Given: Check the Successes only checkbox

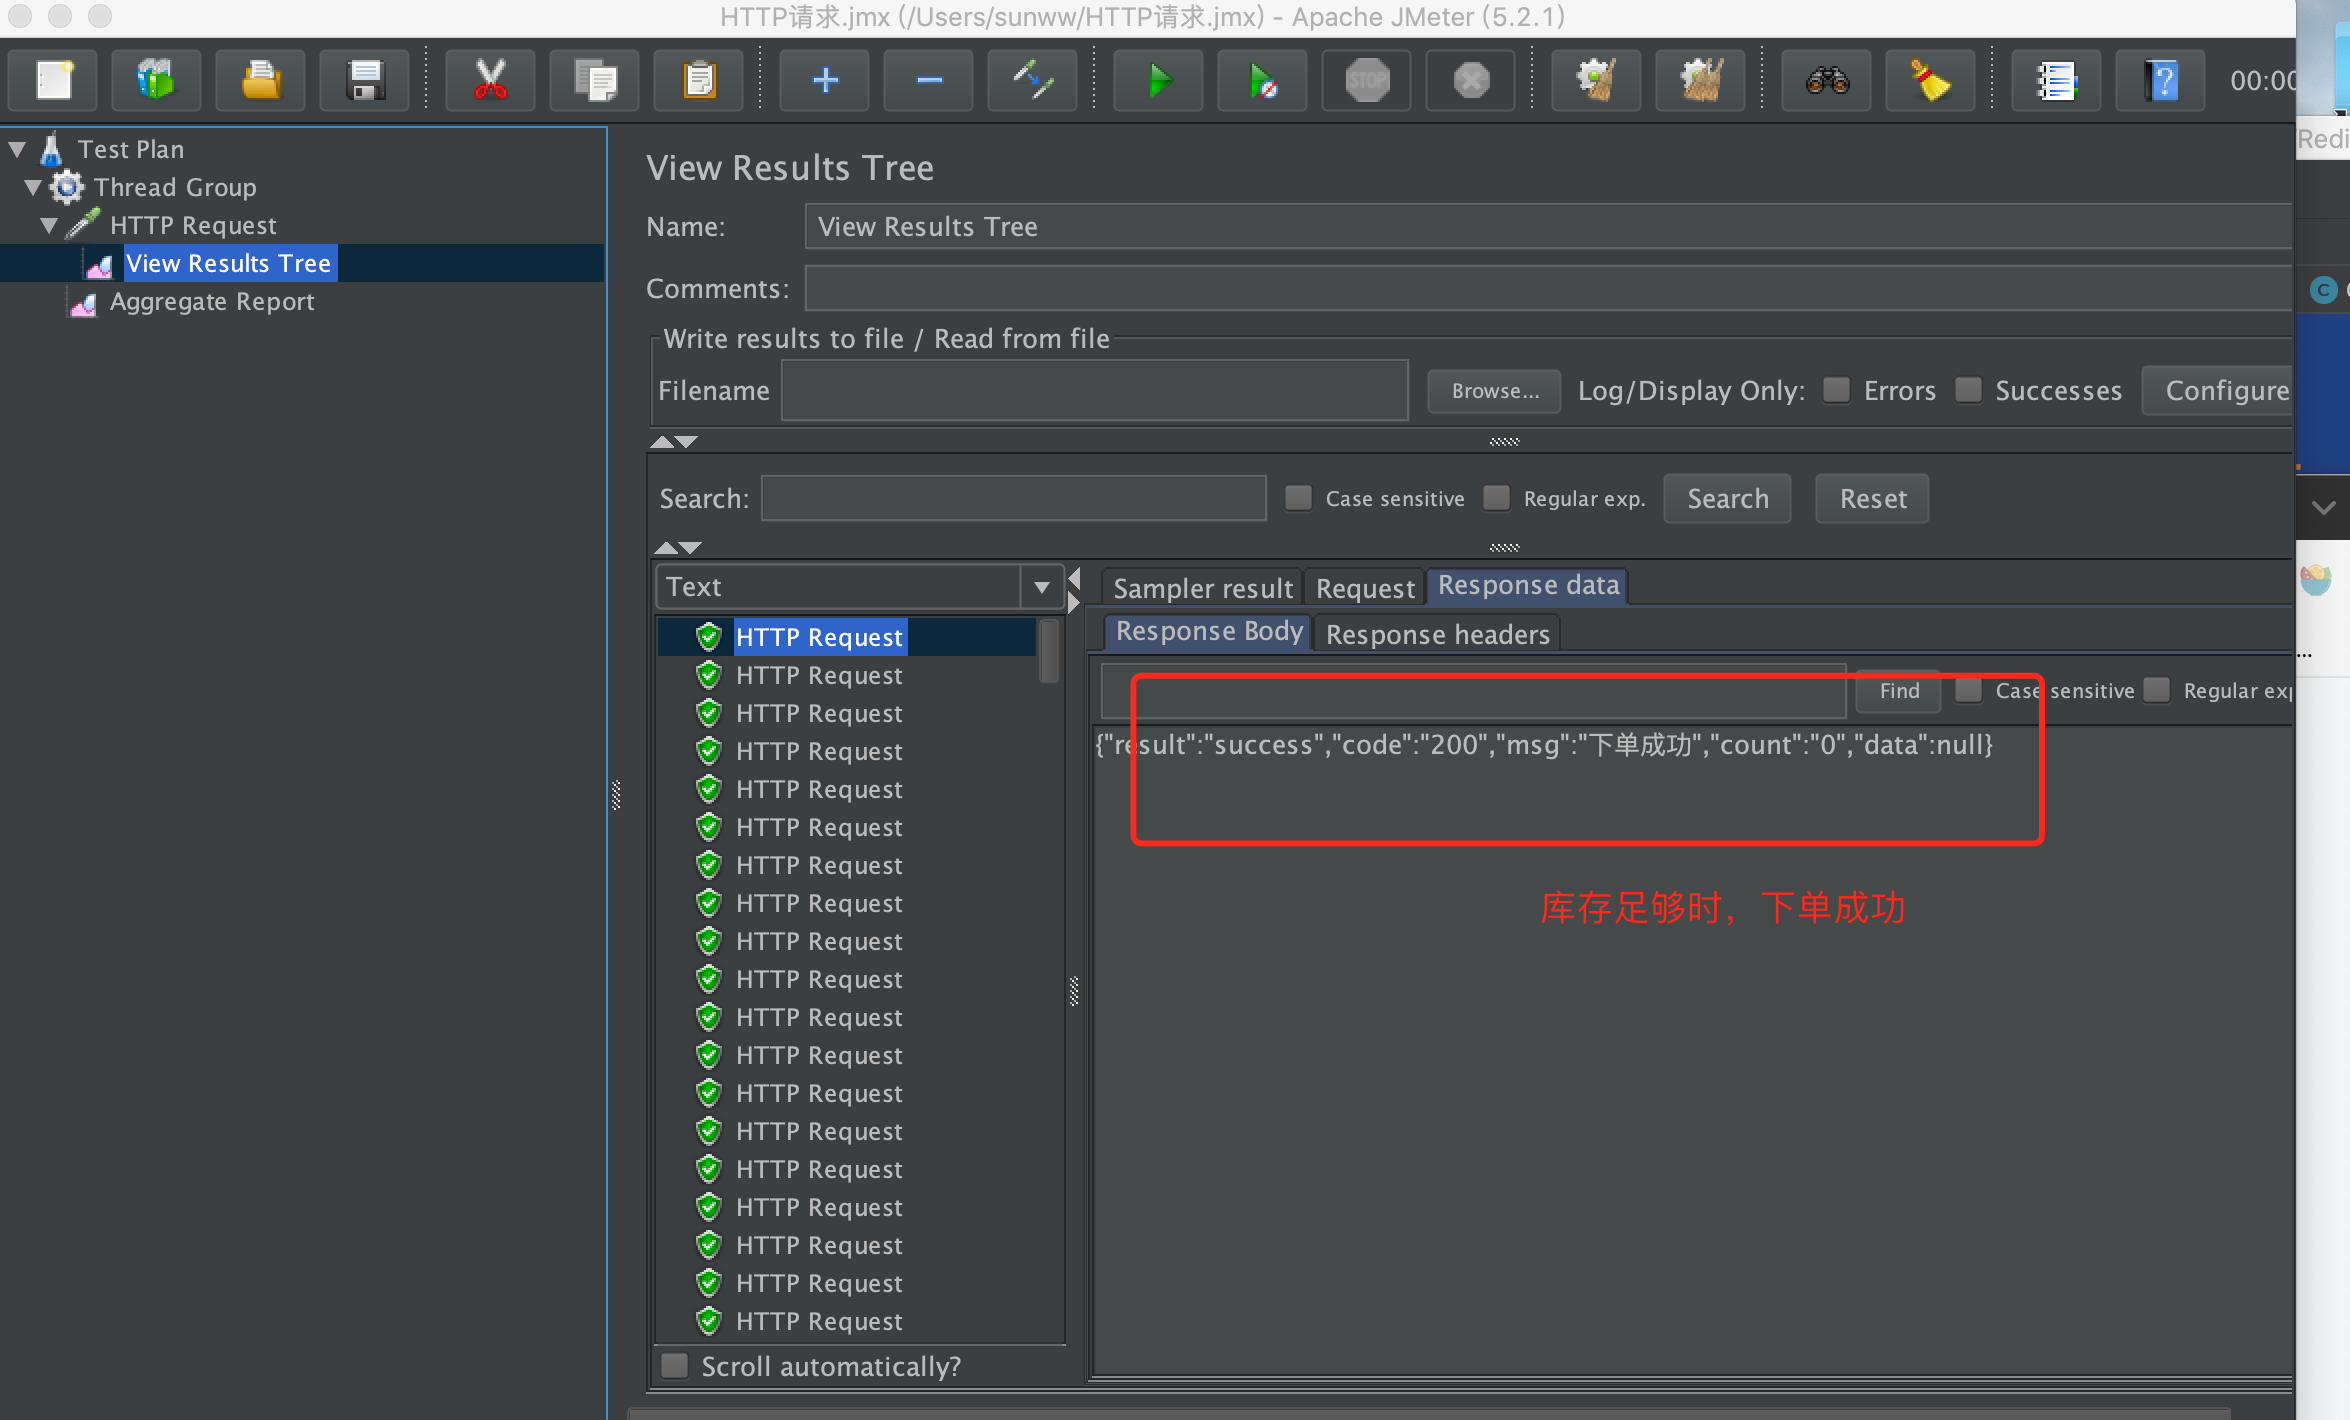Looking at the screenshot, I should 1968,390.
